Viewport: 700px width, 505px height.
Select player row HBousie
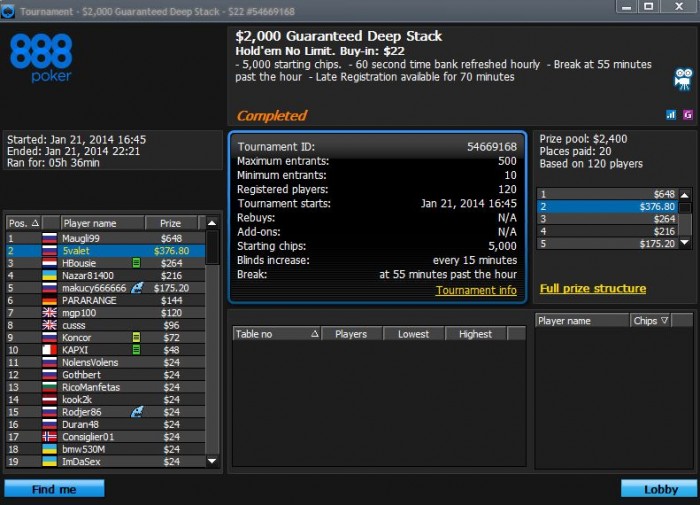105,263
